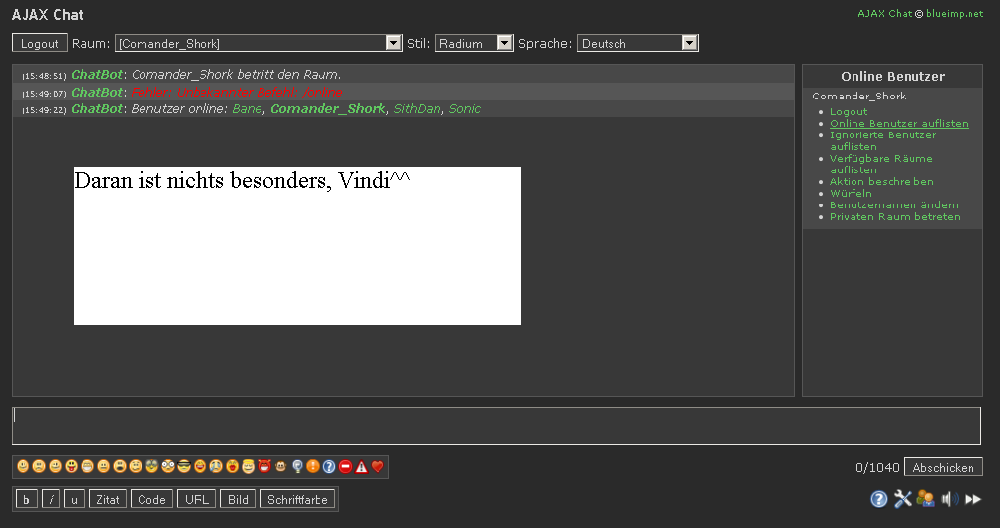Insert the orange exclamation mark emoticon
This screenshot has width=1000, height=528.
click(313, 467)
